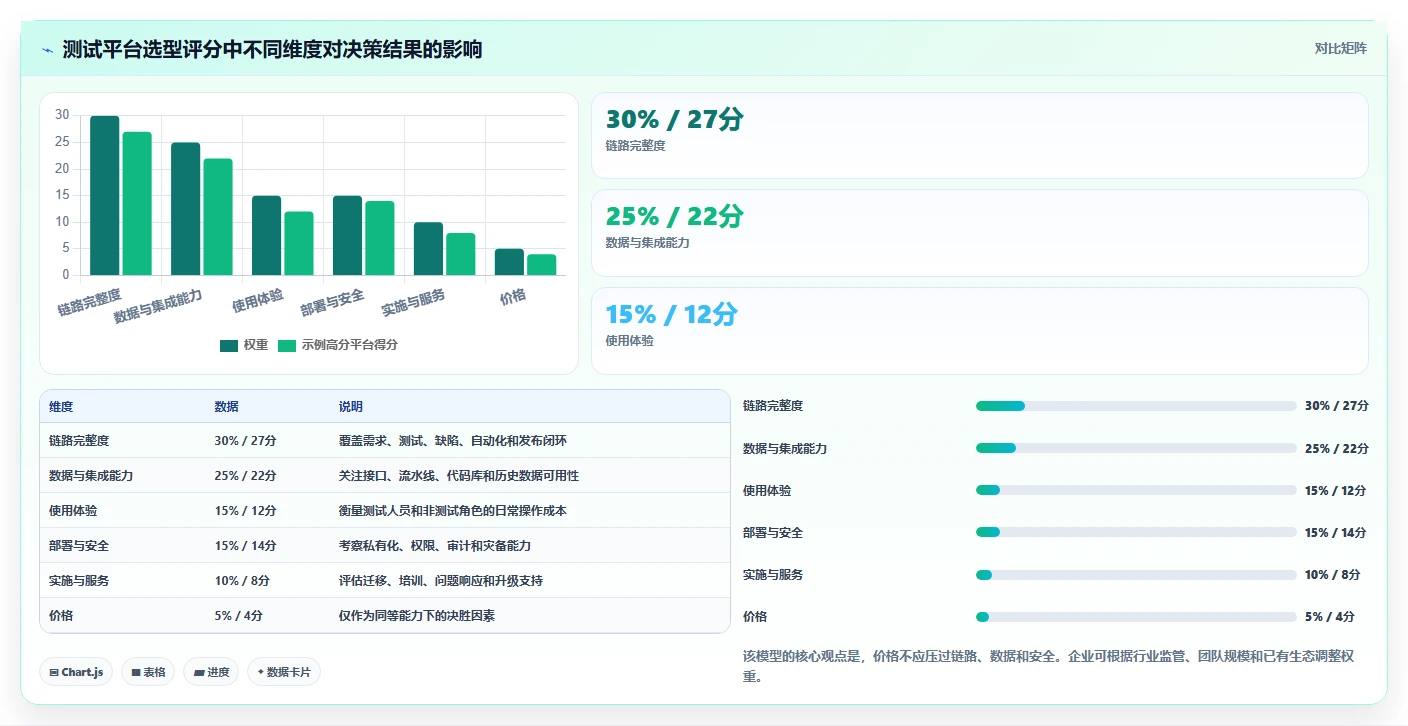
Task: Select the 进度 tag chip
Action: (x=211, y=672)
